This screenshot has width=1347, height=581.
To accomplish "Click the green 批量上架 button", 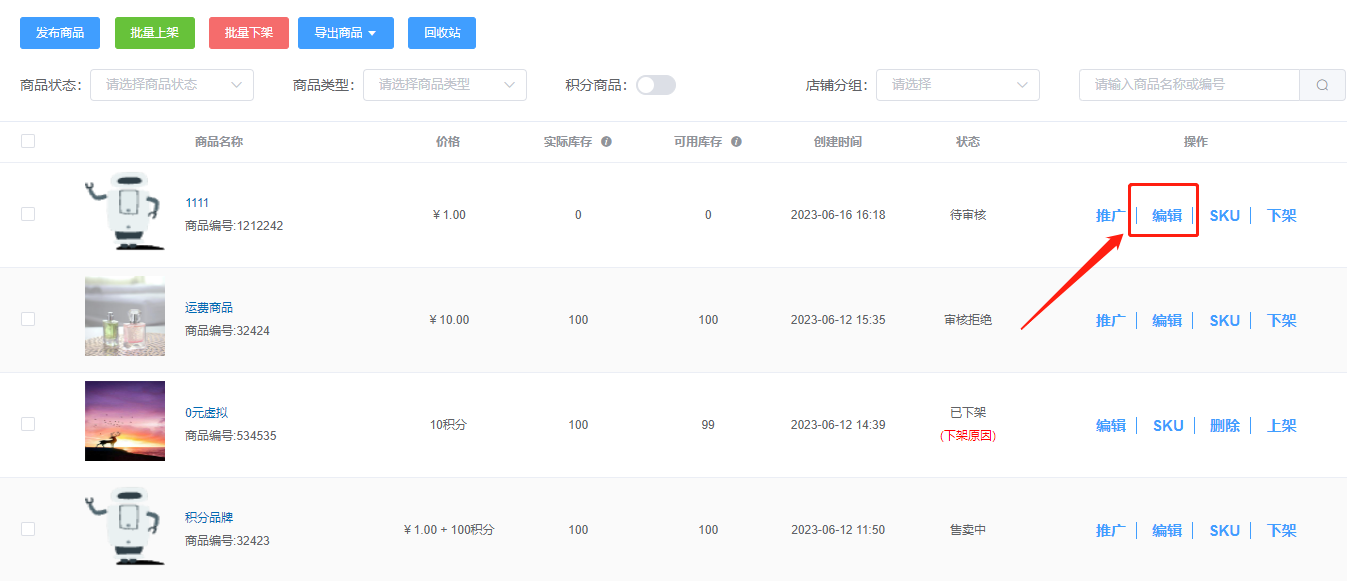I will (155, 33).
